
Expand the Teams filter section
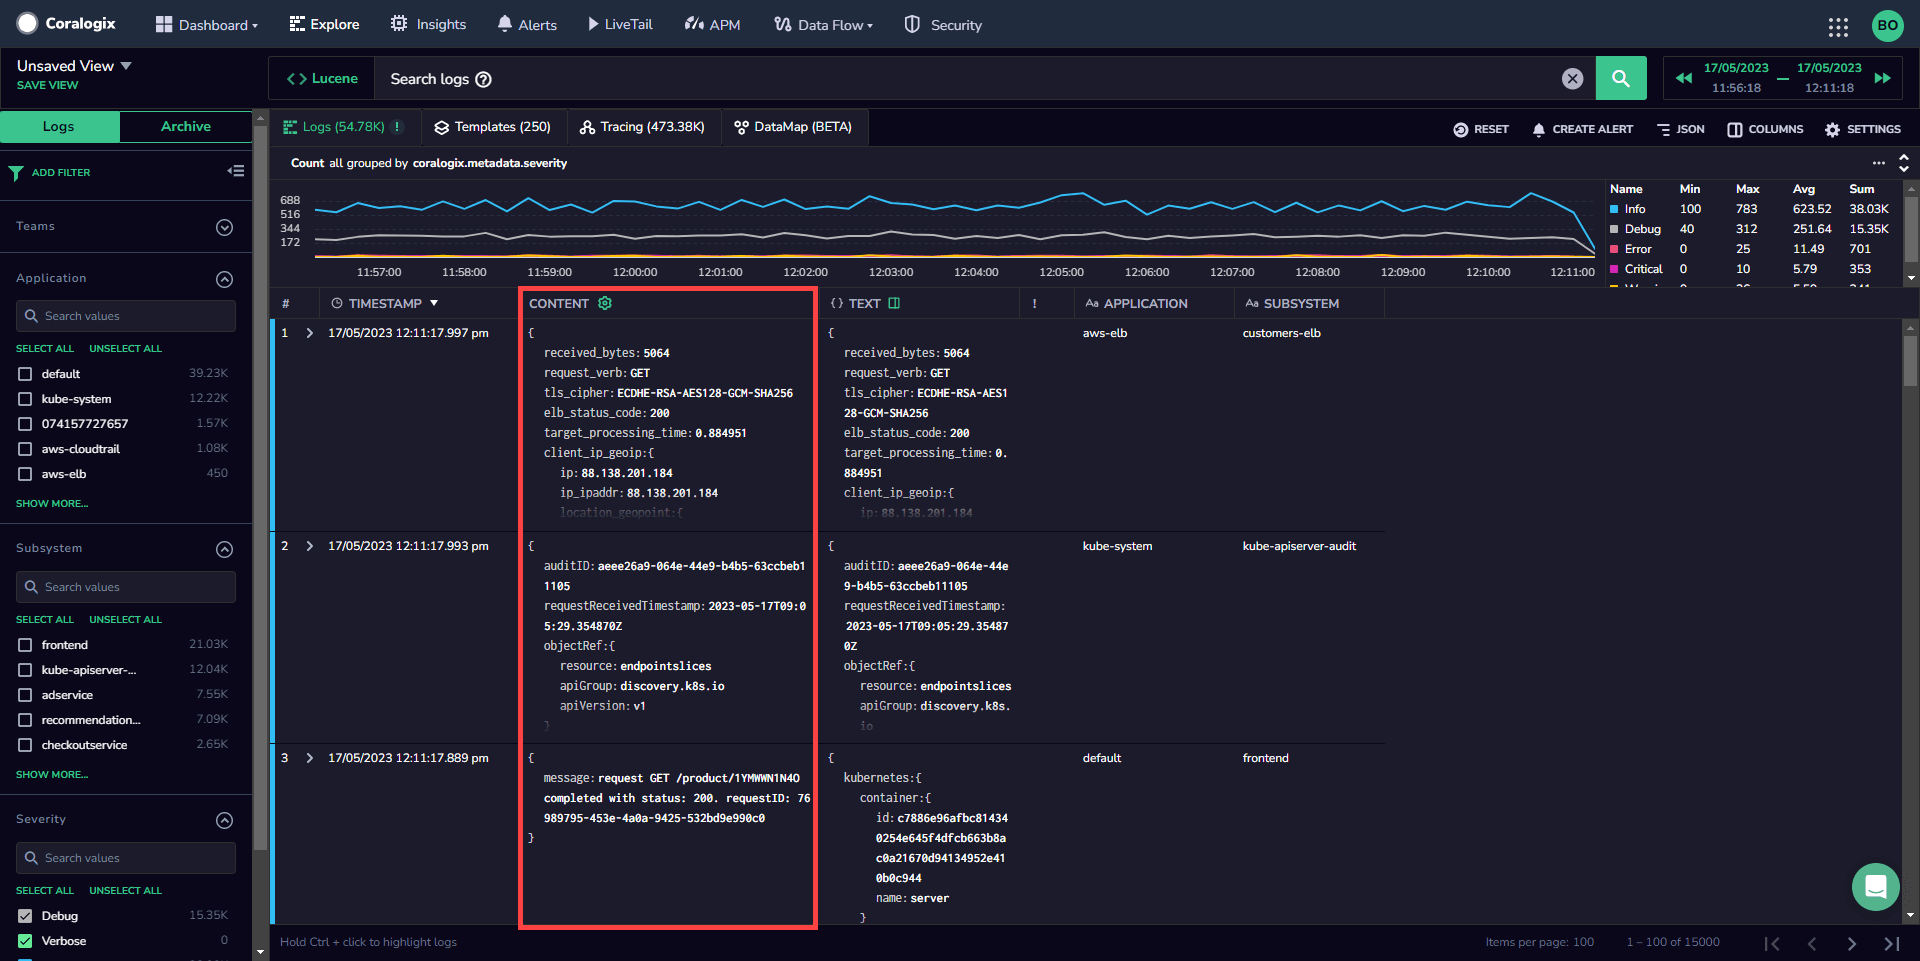225,227
